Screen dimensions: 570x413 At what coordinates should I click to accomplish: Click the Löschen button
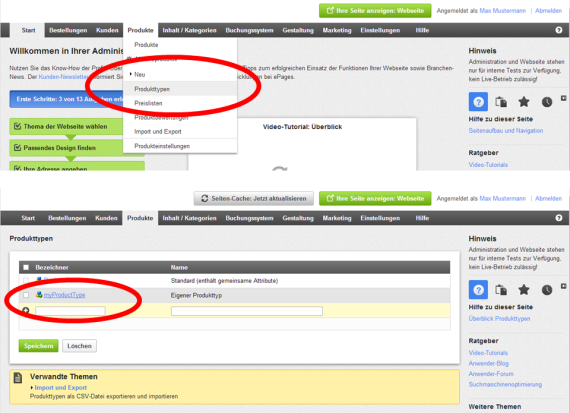[x=79, y=346]
